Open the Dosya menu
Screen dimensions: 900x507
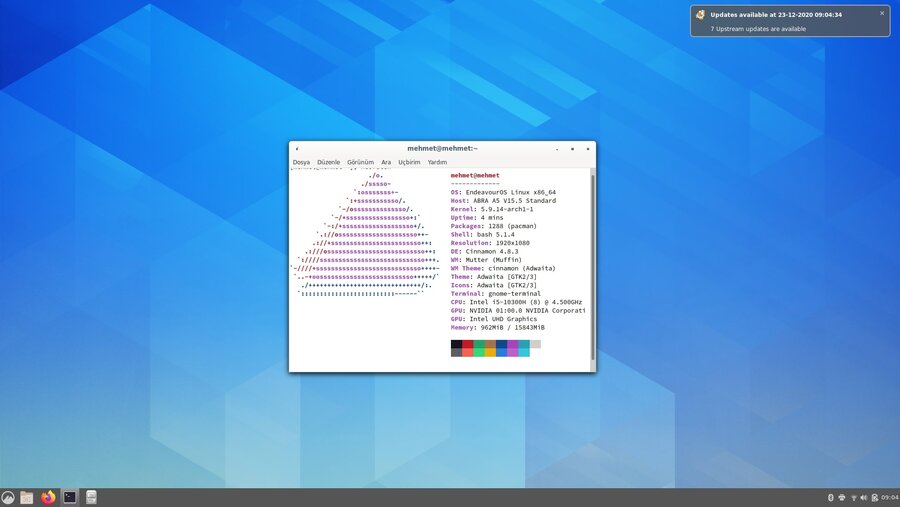pos(301,162)
